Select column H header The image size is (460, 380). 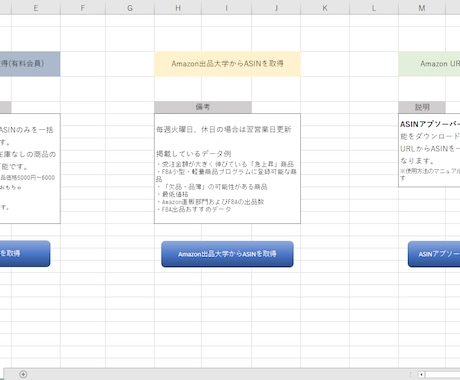tap(178, 8)
